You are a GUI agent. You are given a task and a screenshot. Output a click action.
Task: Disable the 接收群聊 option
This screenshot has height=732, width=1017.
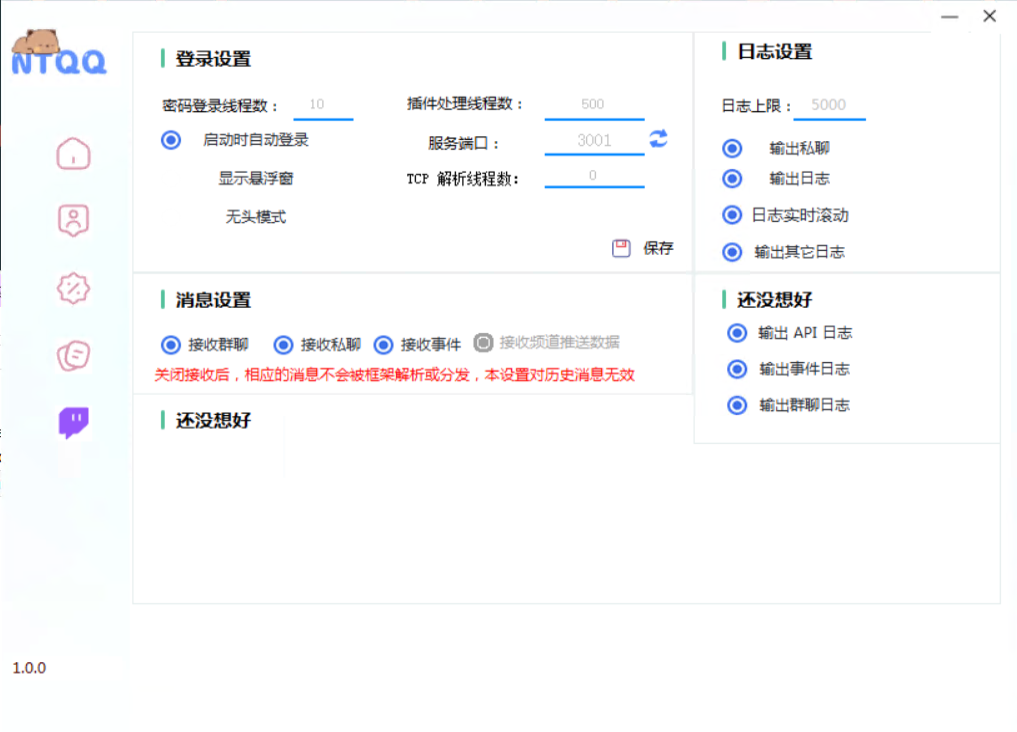pyautogui.click(x=170, y=342)
